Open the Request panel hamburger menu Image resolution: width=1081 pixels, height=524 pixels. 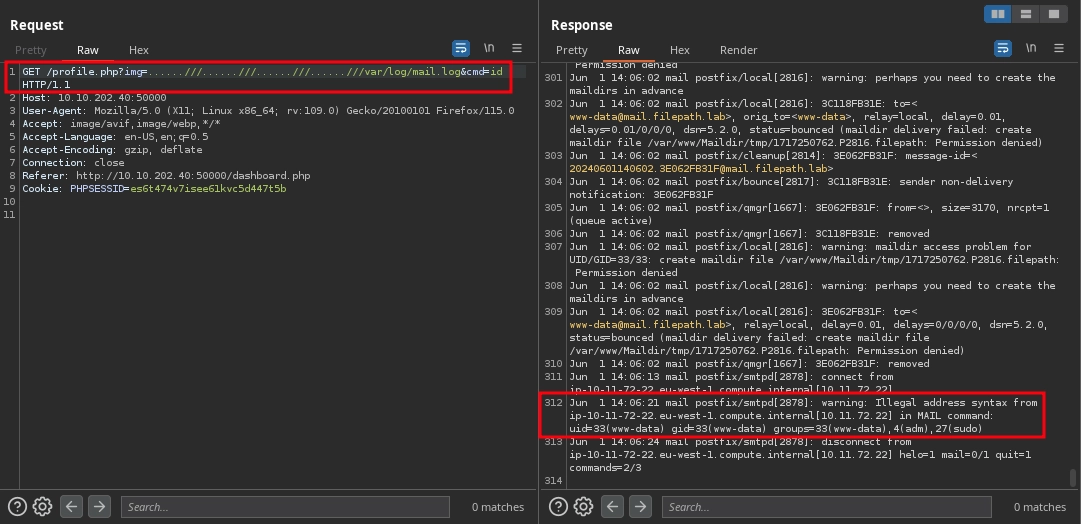click(517, 48)
